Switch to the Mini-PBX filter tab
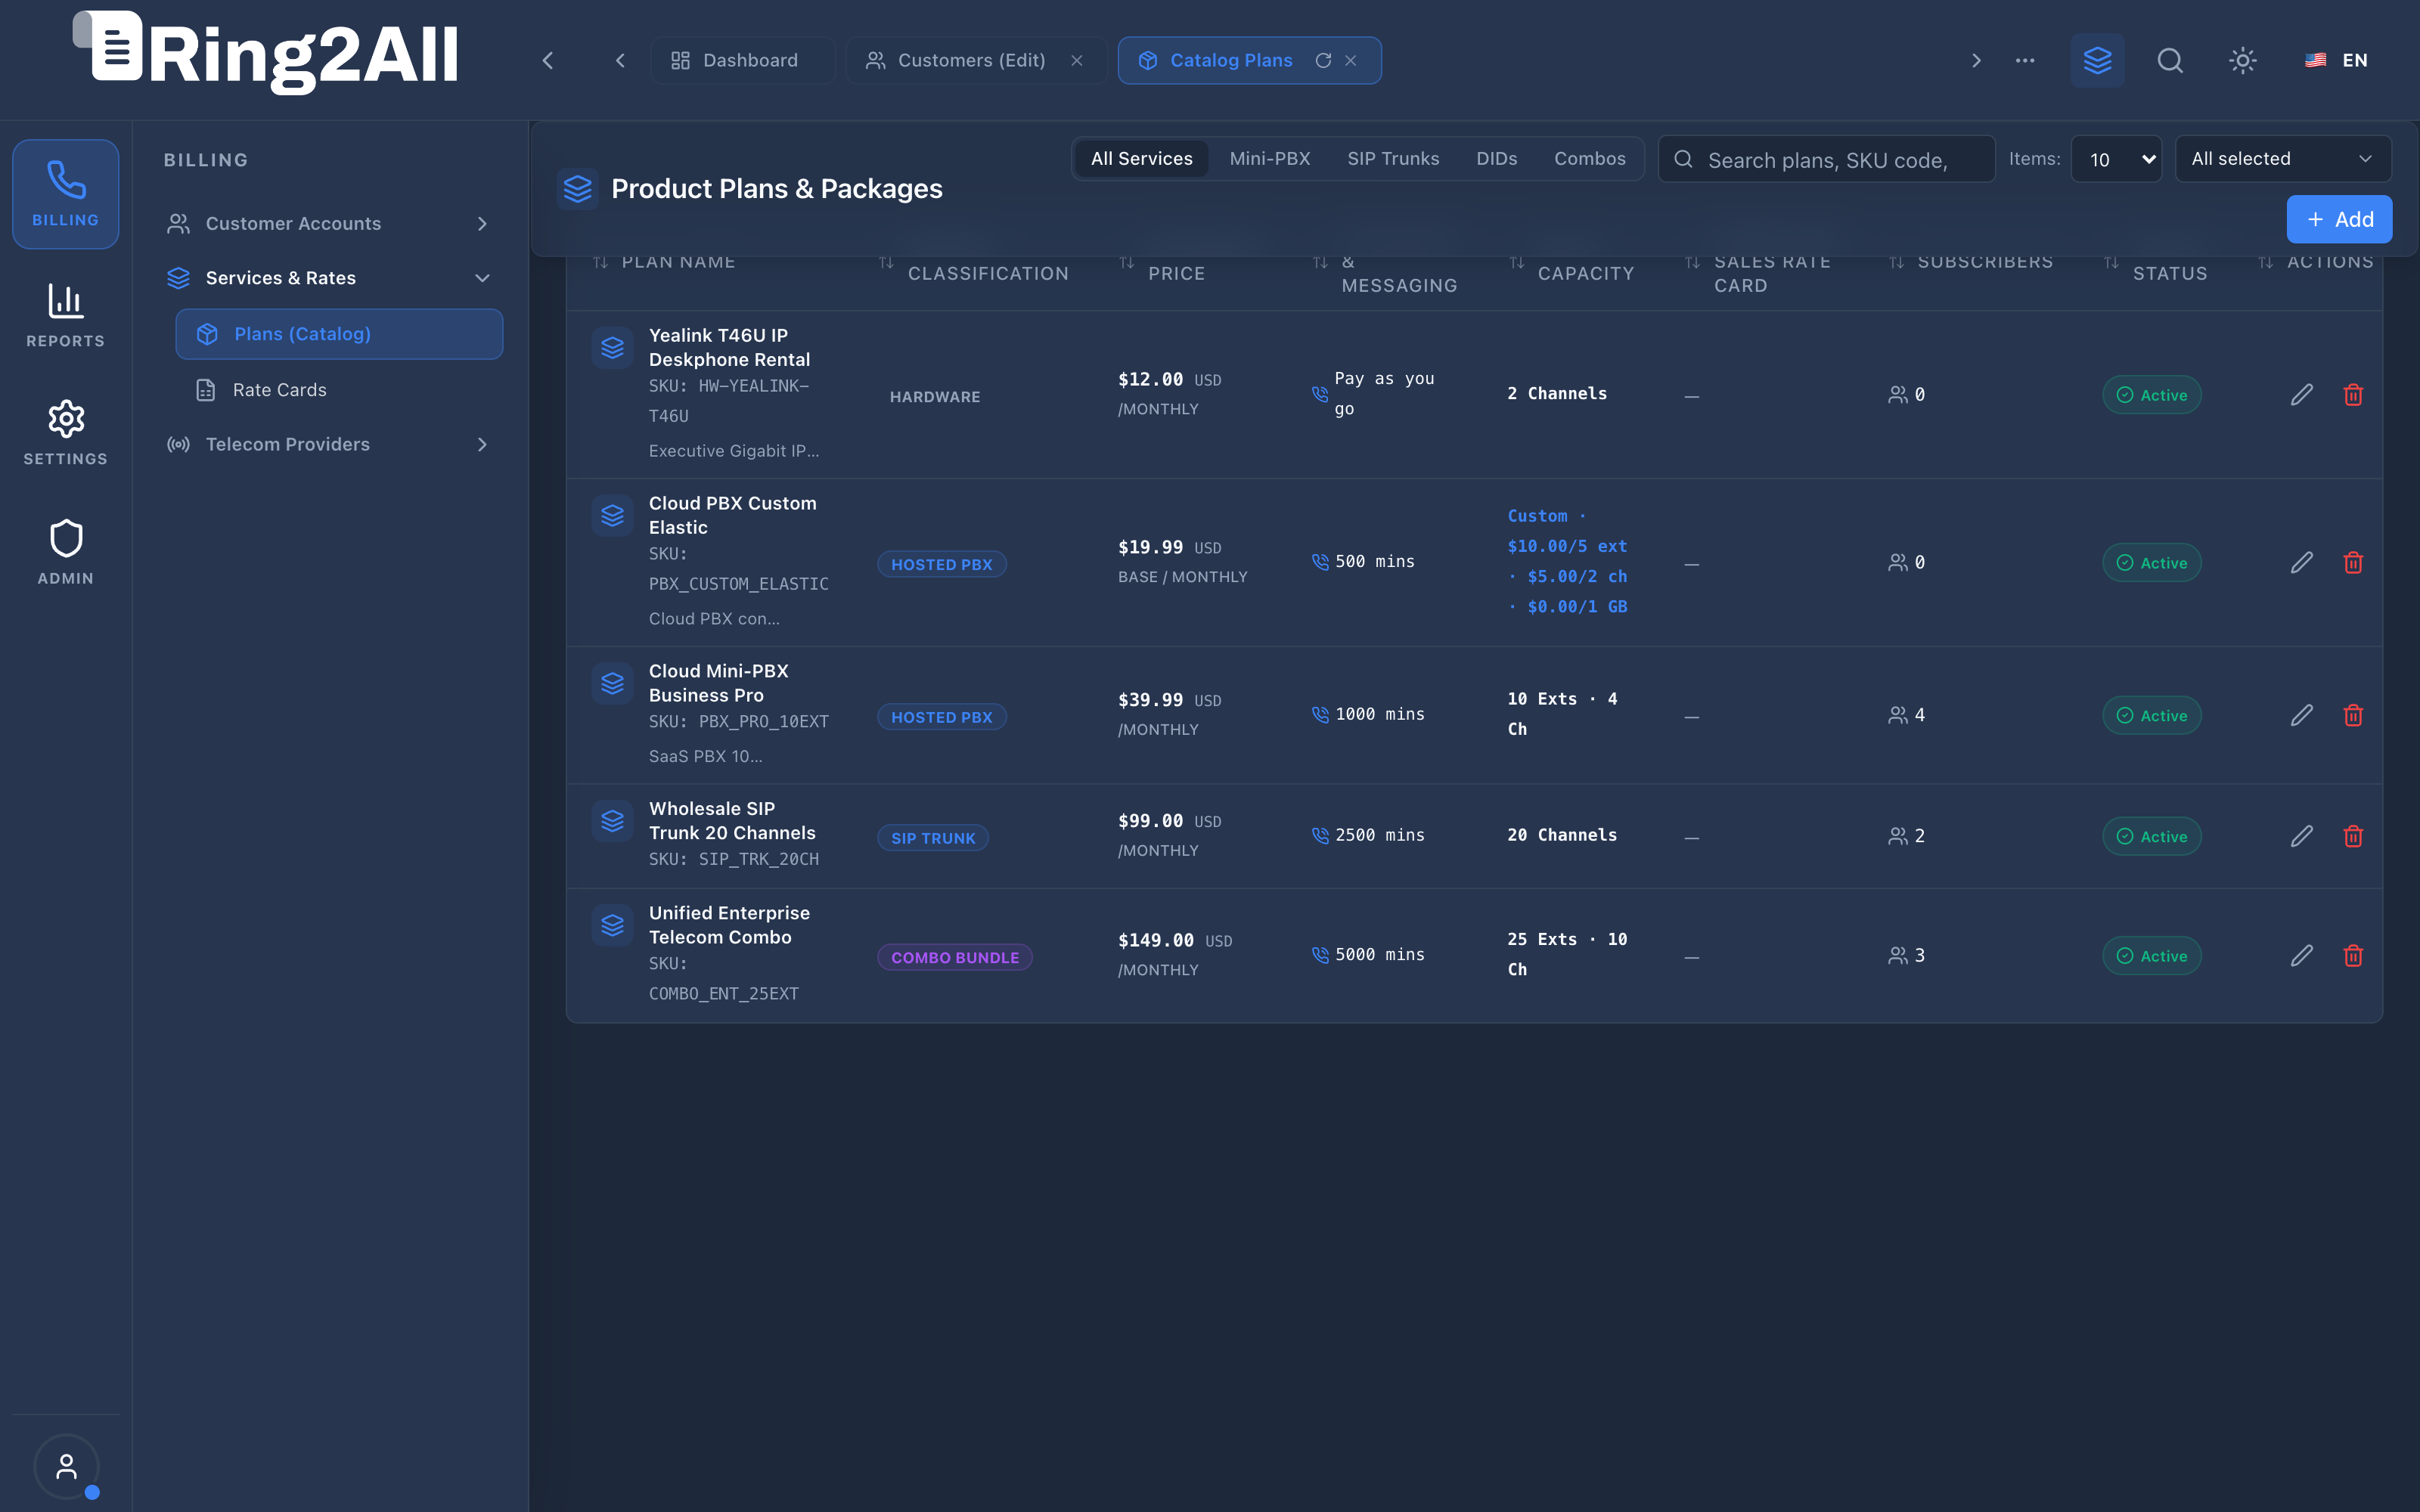This screenshot has height=1512, width=2420. pyautogui.click(x=1269, y=159)
